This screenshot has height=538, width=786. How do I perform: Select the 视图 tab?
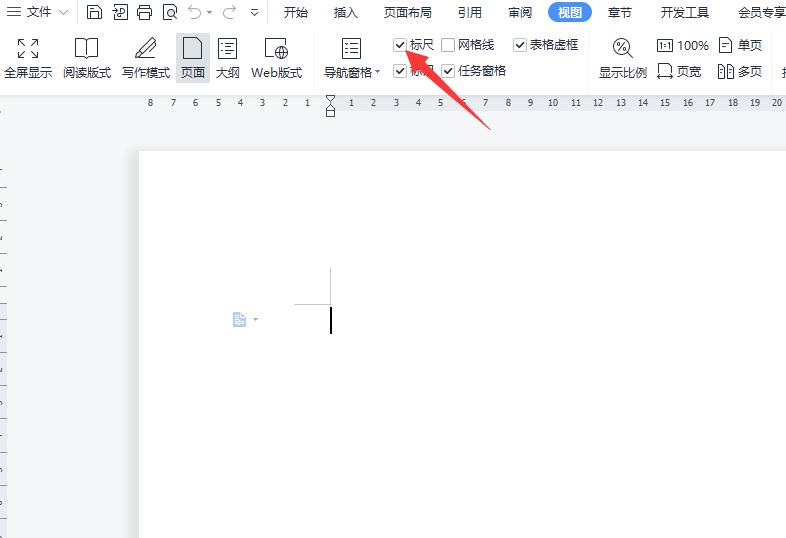pyautogui.click(x=569, y=12)
